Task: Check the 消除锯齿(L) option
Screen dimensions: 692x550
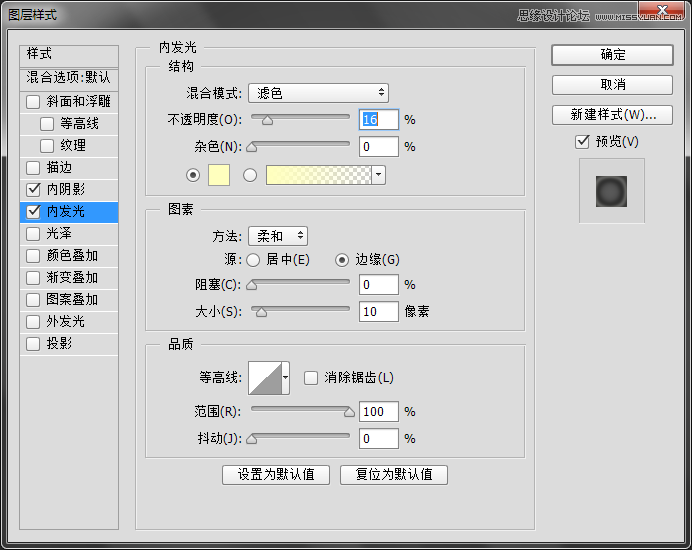Action: [x=311, y=378]
